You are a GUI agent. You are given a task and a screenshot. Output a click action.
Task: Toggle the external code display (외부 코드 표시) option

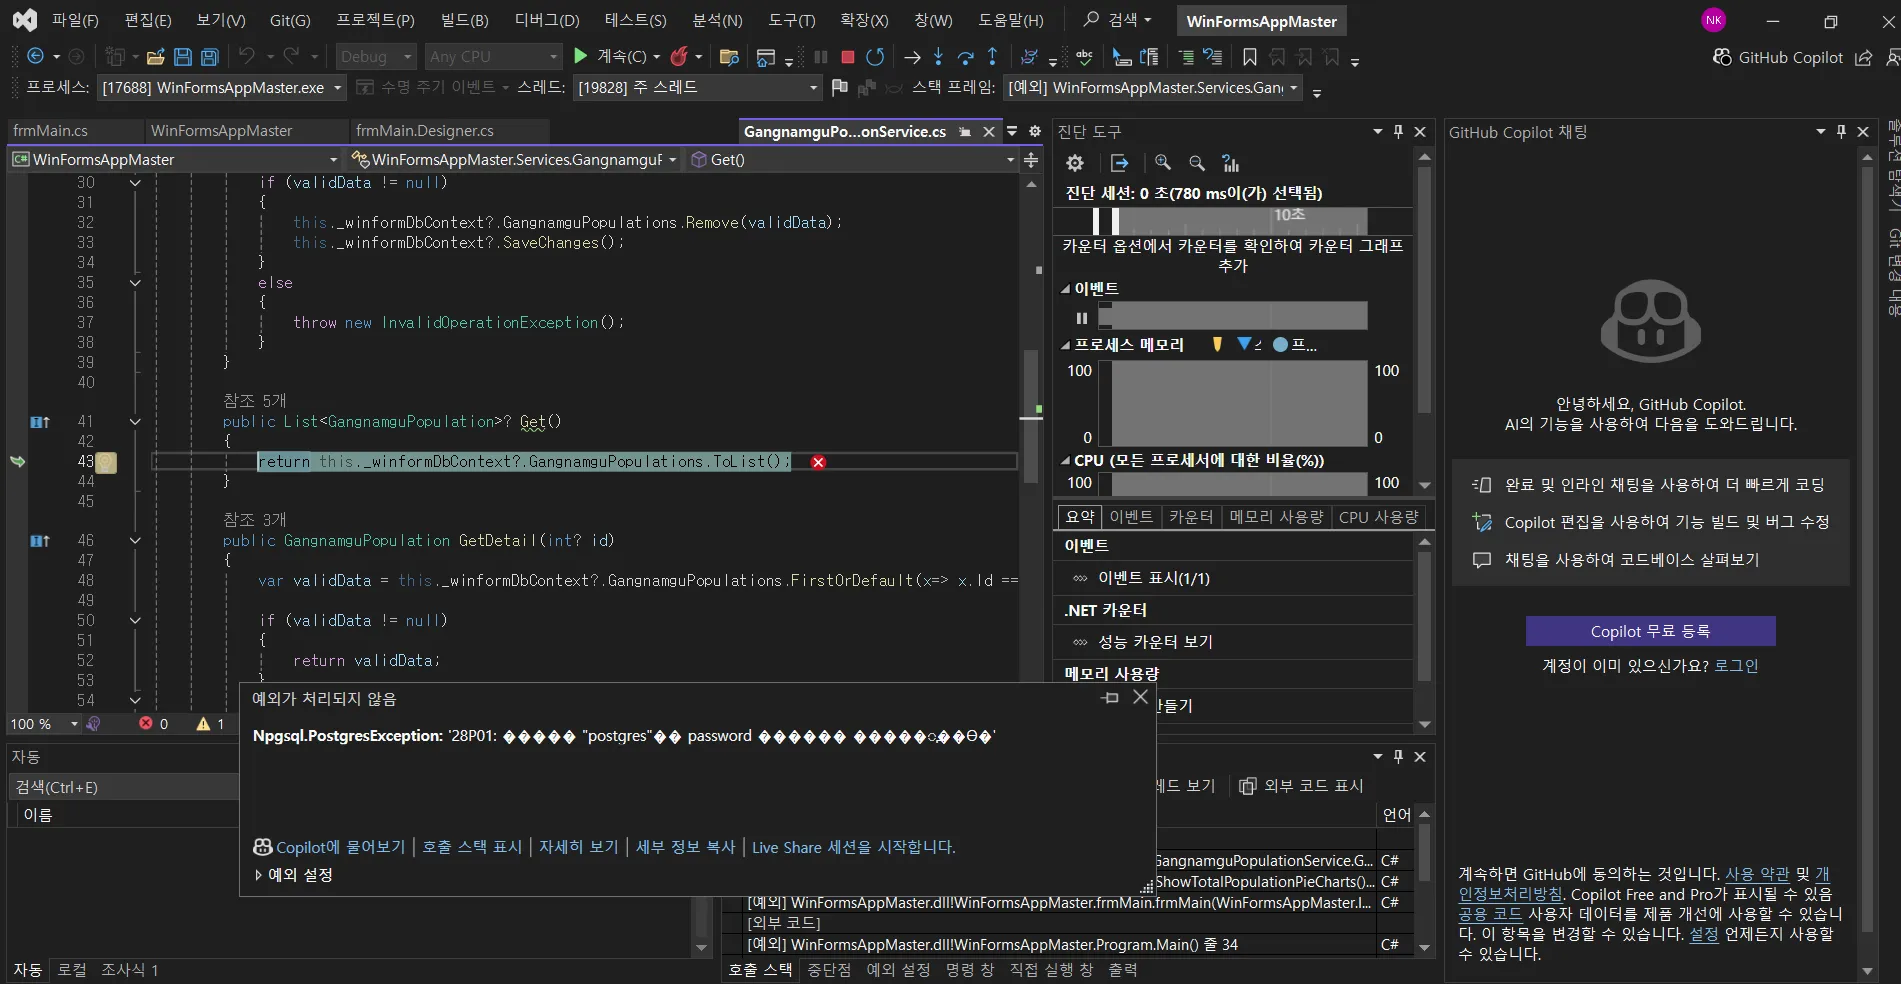click(1301, 785)
